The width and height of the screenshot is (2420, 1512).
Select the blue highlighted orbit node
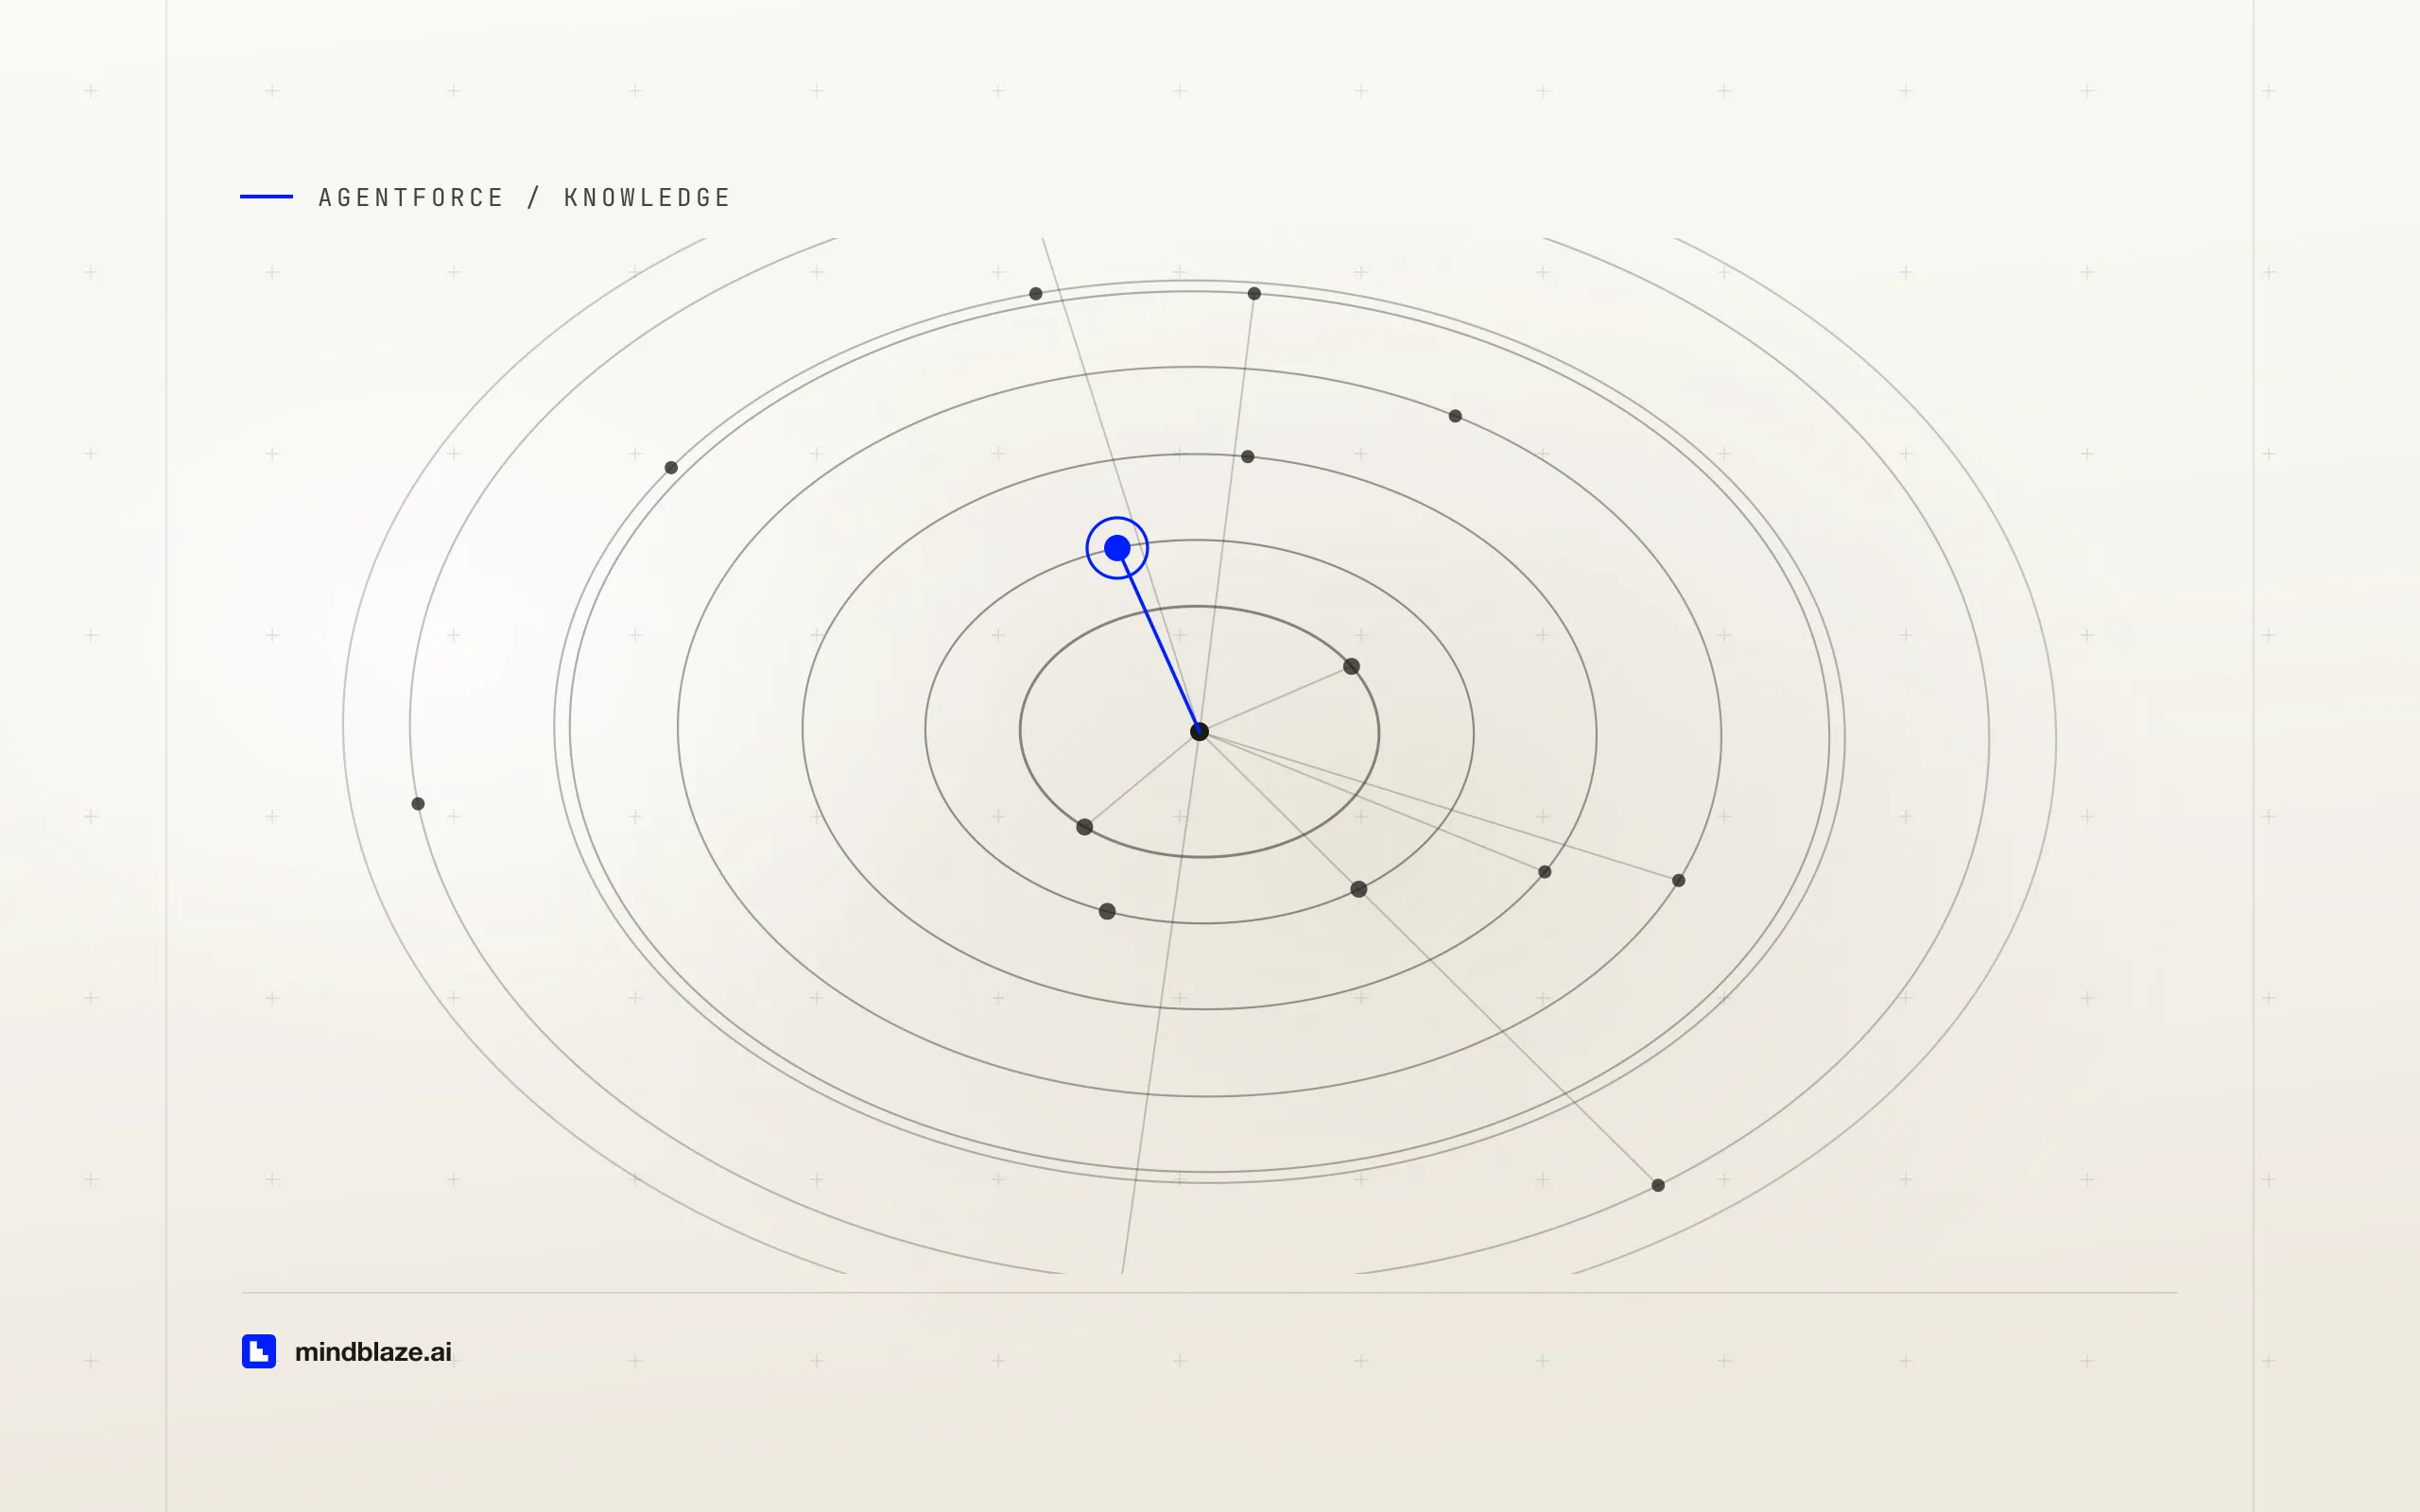[x=1117, y=548]
